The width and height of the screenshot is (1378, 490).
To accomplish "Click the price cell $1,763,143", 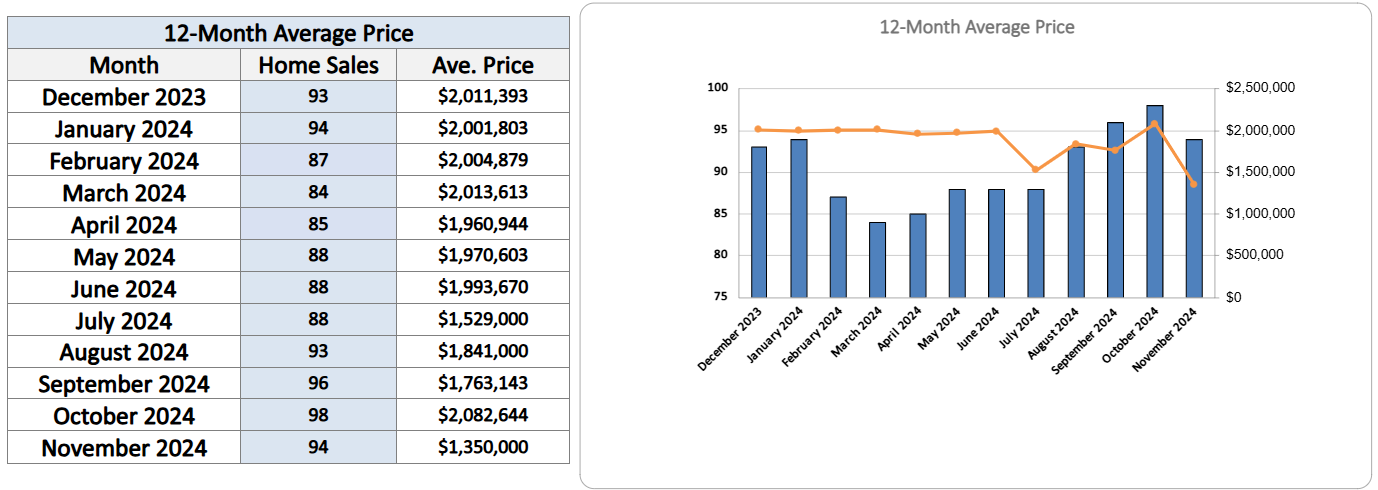I will pyautogui.click(x=483, y=384).
